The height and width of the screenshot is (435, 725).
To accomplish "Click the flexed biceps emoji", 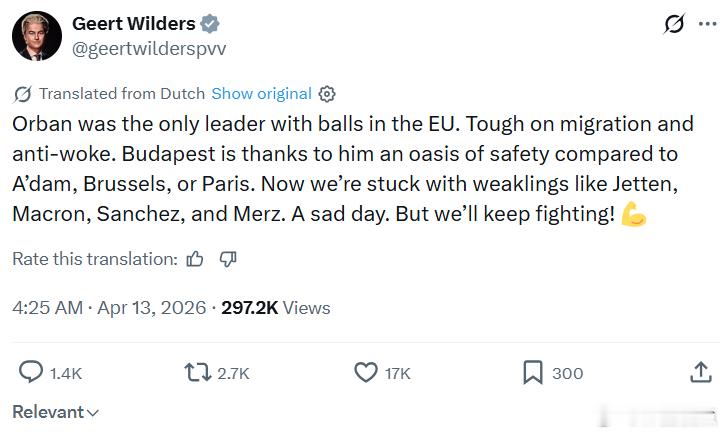I will tap(634, 215).
